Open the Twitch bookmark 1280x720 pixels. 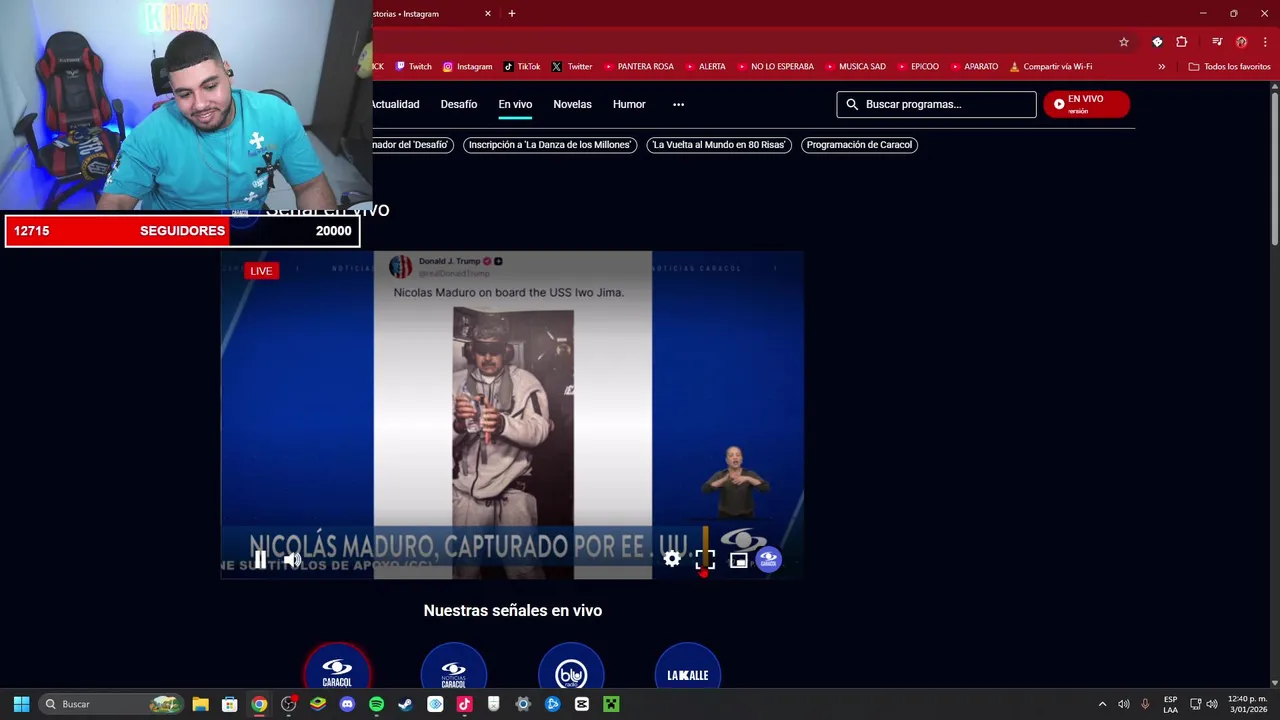coord(414,67)
